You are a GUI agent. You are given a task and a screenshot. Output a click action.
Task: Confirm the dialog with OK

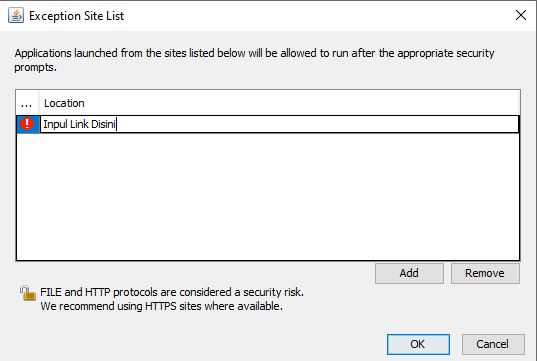[418, 344]
